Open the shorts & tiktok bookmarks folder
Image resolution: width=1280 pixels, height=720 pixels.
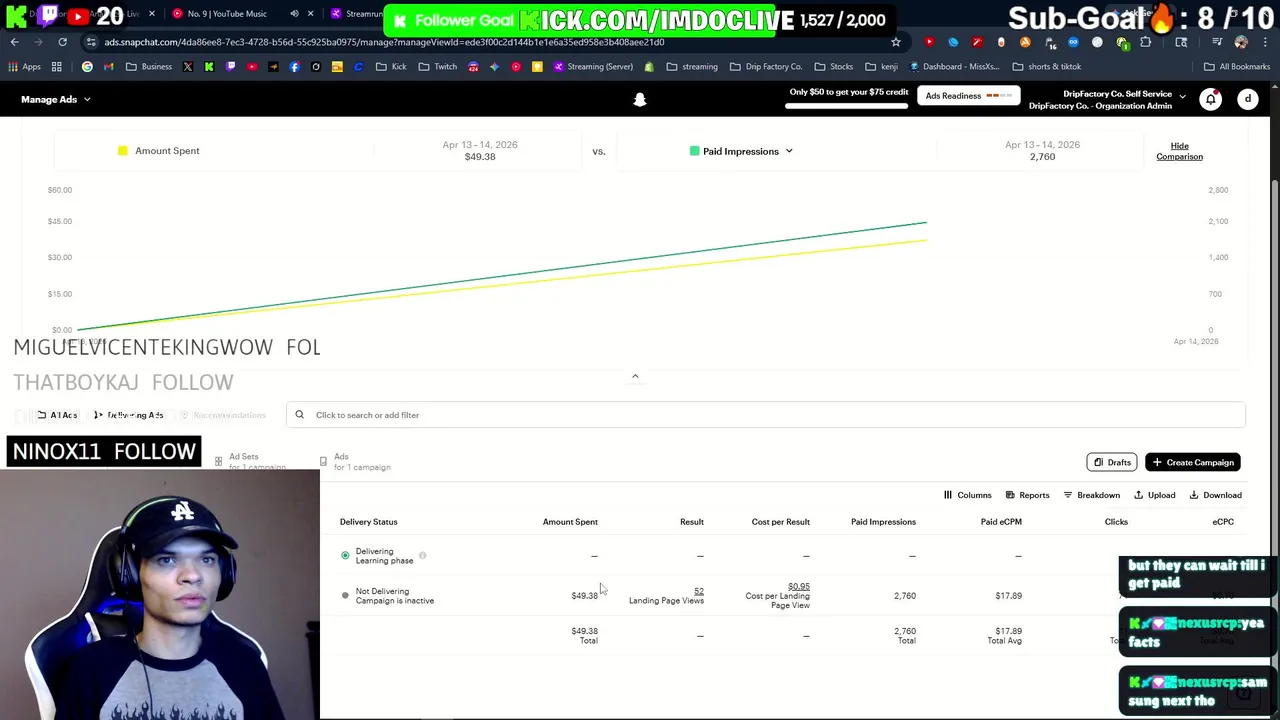[x=1046, y=67]
